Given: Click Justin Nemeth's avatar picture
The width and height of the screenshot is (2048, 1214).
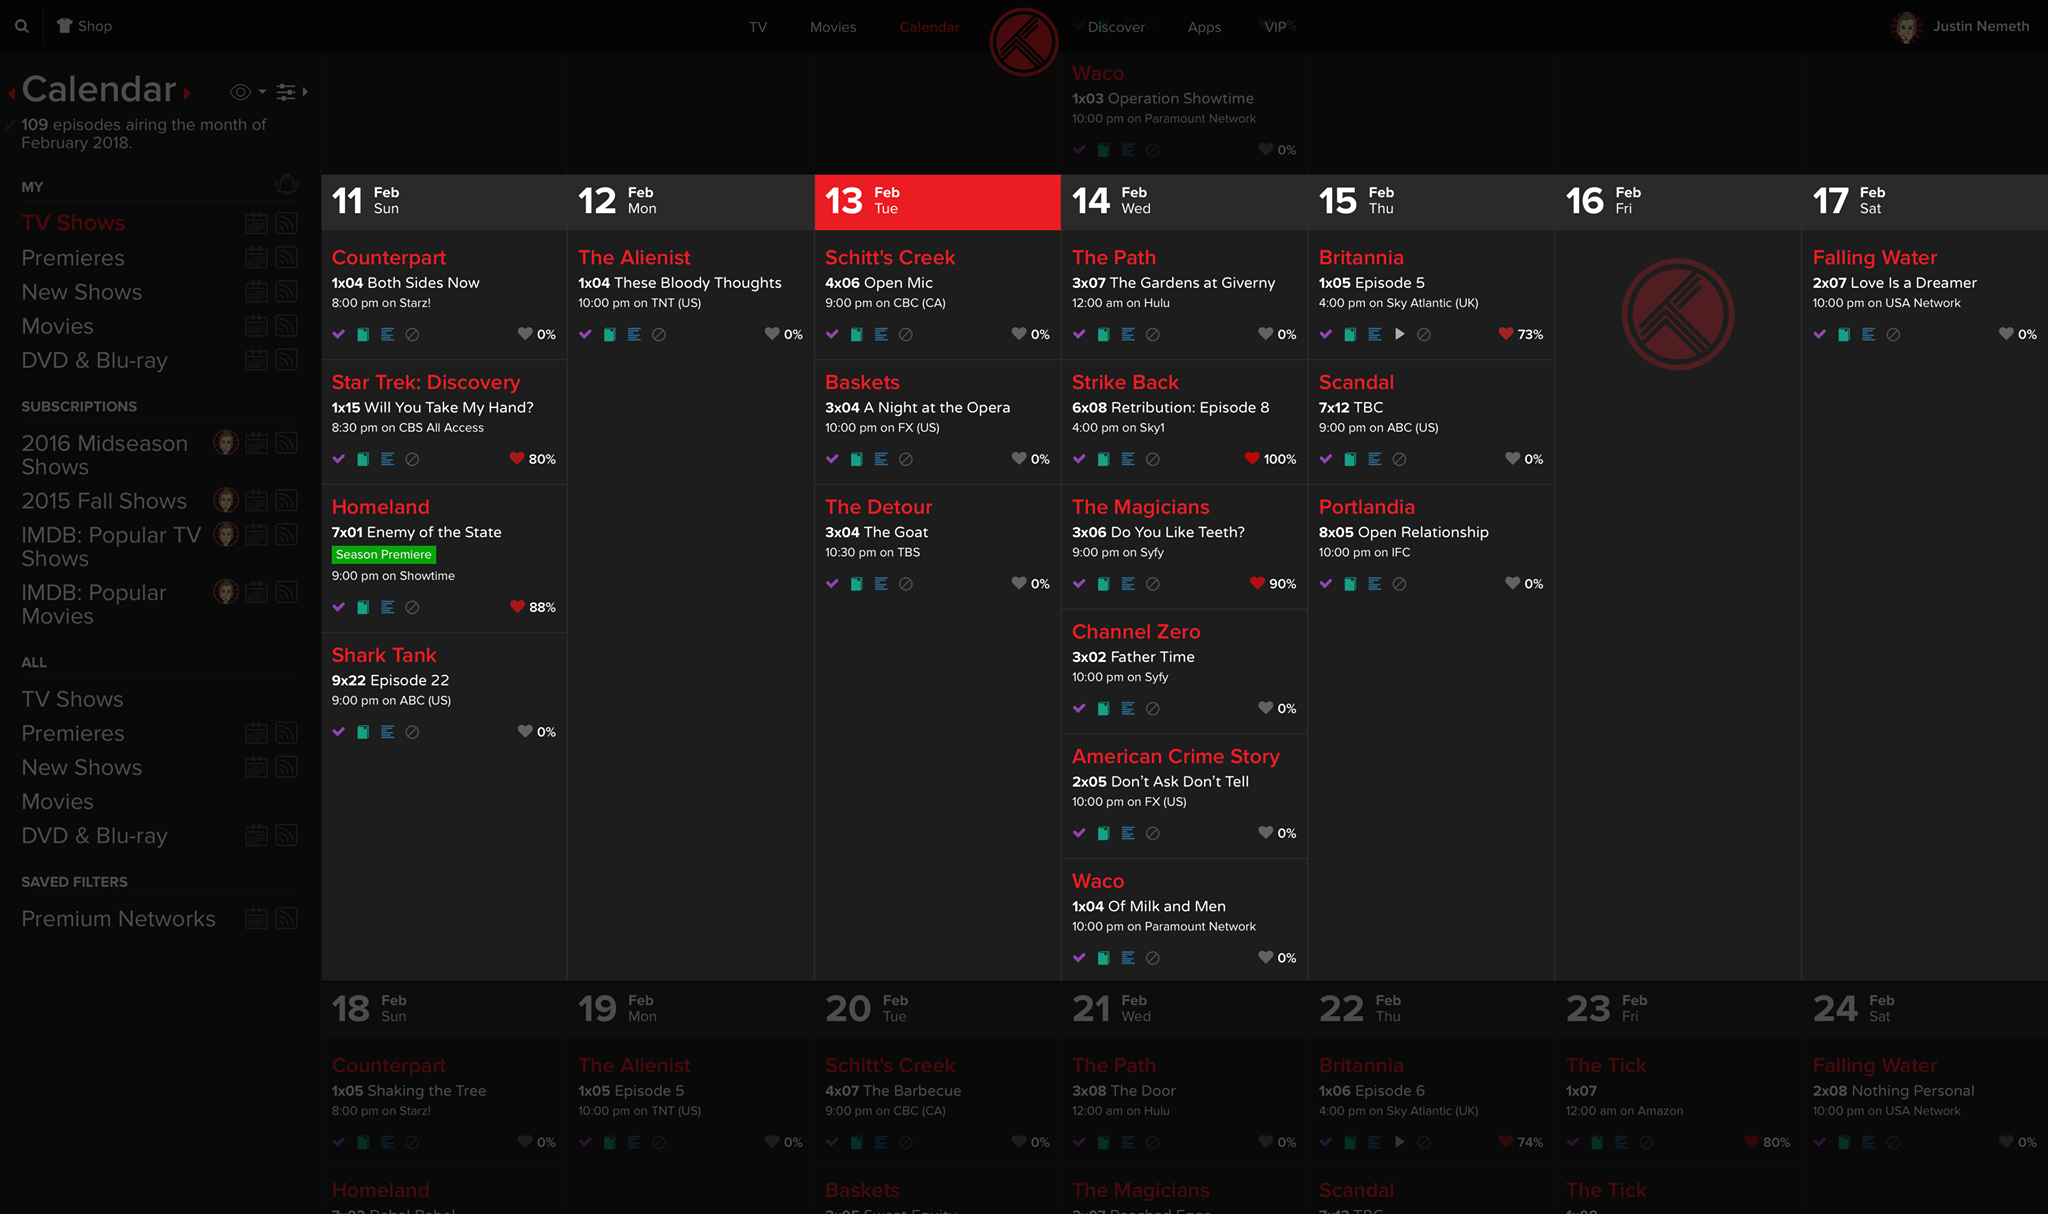Looking at the screenshot, I should [1906, 27].
